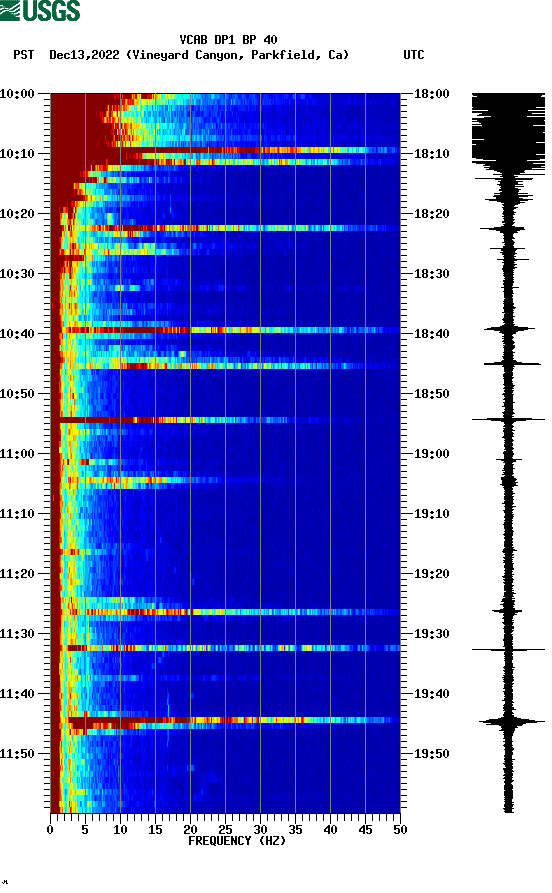This screenshot has width=552, height=893.
Task: Click the '10:20' PST time label
Action: tap(17, 214)
